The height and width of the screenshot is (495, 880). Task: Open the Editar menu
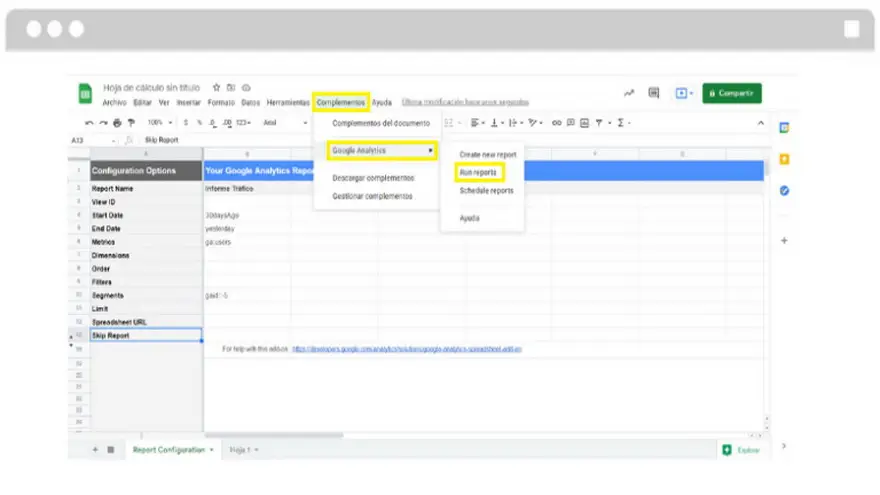click(142, 102)
